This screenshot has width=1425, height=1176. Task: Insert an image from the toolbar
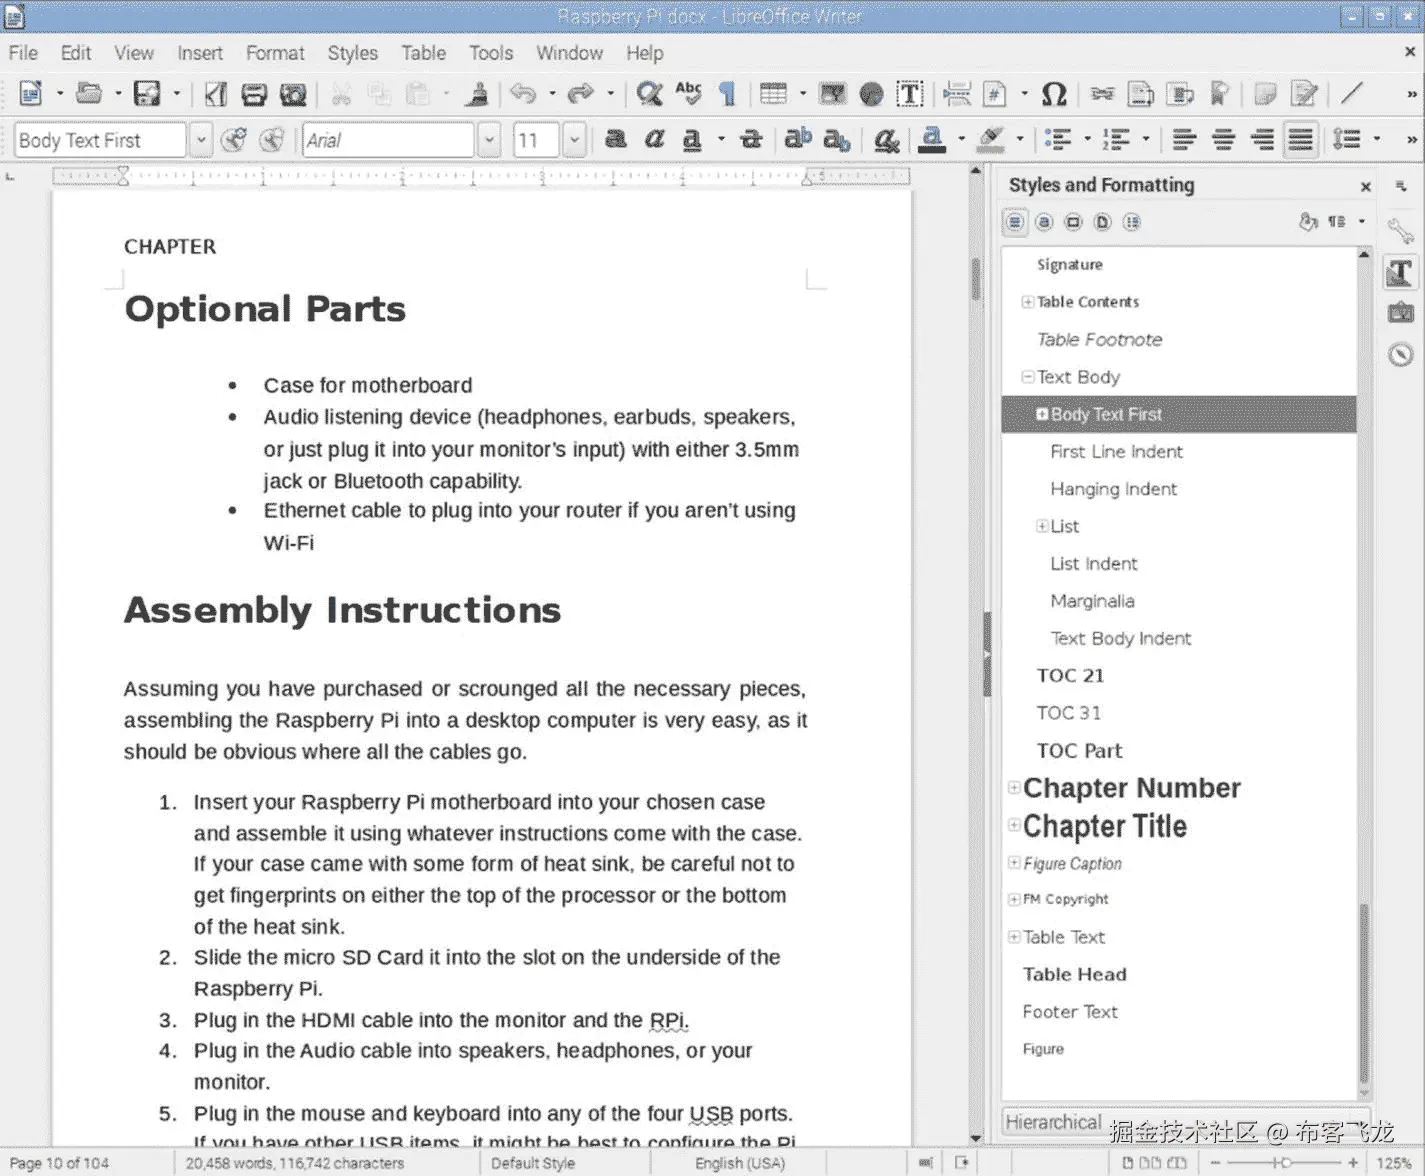click(832, 94)
